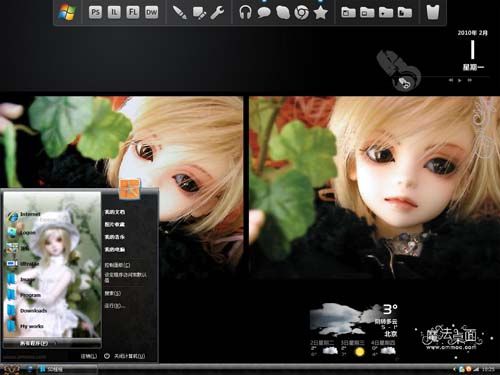This screenshot has height=375, width=500.
Task: Skip to next track in music widget
Action: [470, 80]
